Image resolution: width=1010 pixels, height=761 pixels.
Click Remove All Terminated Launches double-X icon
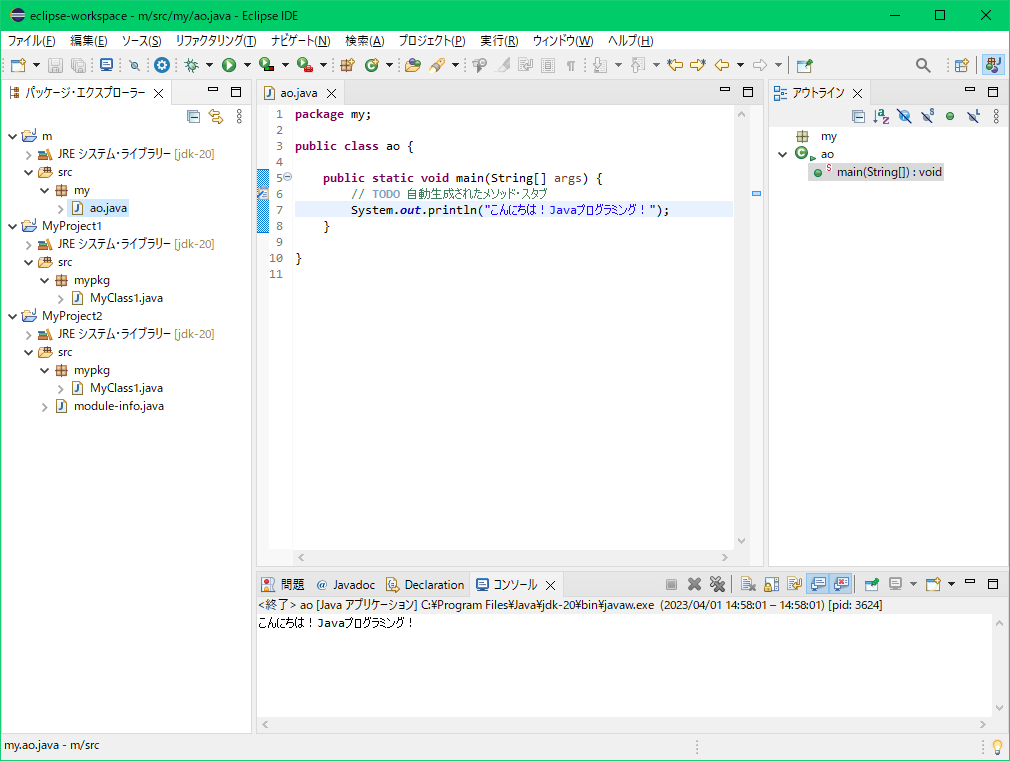coord(717,584)
